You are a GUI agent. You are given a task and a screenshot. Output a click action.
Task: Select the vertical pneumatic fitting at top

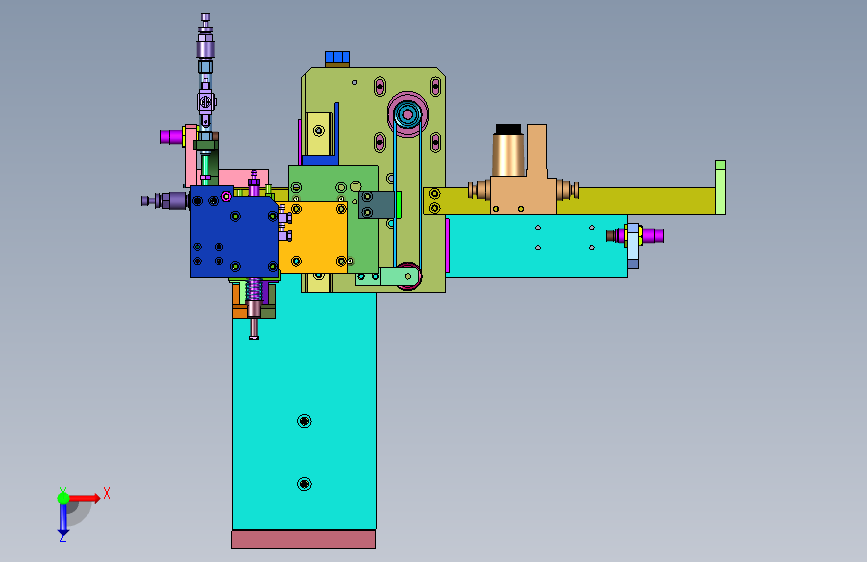[x=205, y=44]
